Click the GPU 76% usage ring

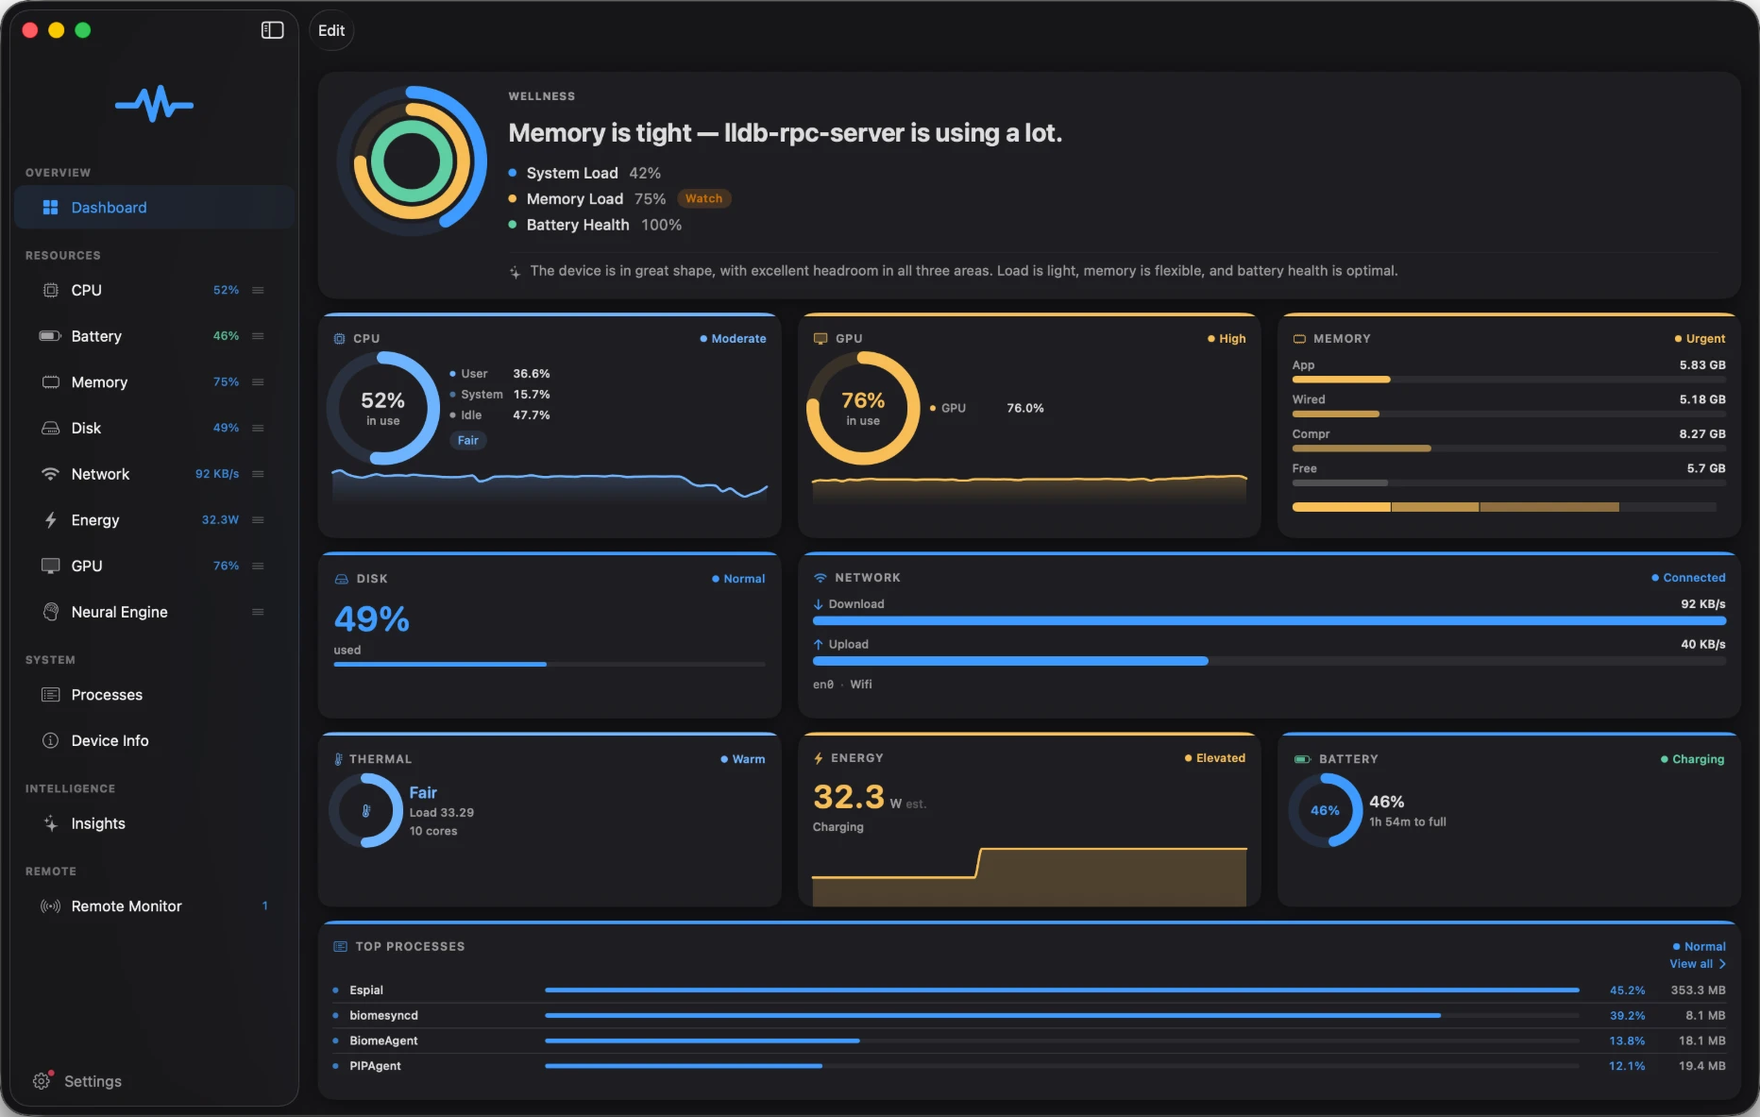[863, 408]
